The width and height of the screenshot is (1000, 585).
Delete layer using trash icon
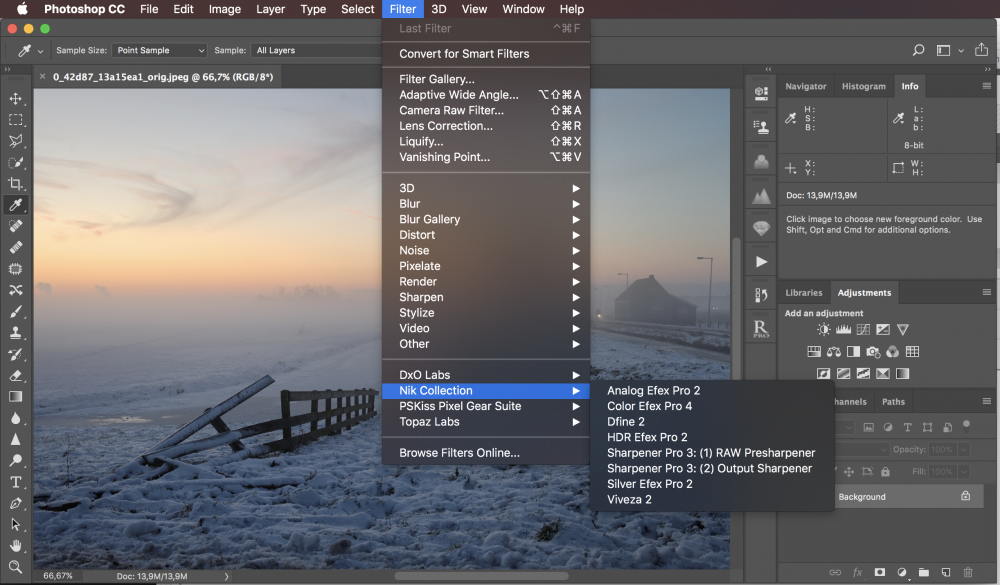point(967,572)
